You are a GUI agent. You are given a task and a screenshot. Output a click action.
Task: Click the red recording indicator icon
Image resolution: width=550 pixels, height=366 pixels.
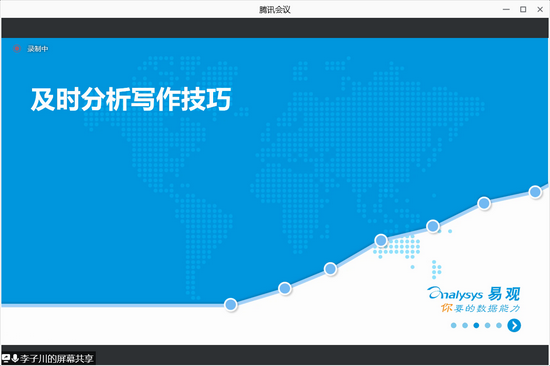click(x=16, y=48)
